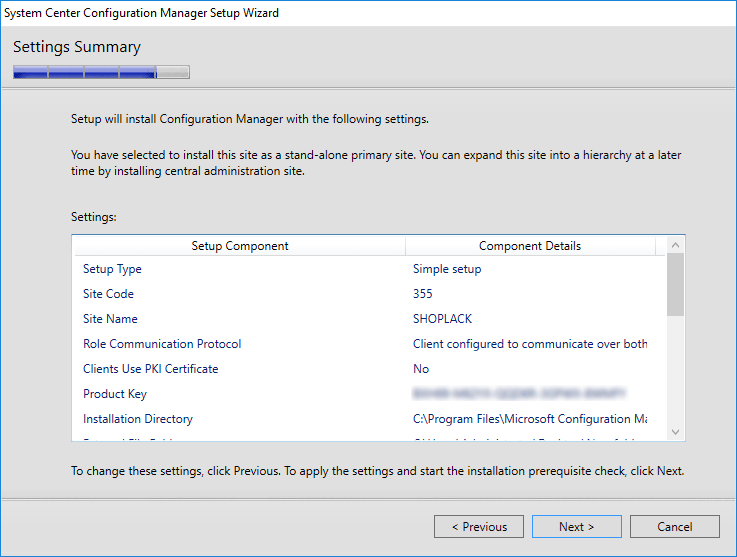This screenshot has height=557, width=737.
Task: Click the Settings Summary heading
Action: [77, 47]
